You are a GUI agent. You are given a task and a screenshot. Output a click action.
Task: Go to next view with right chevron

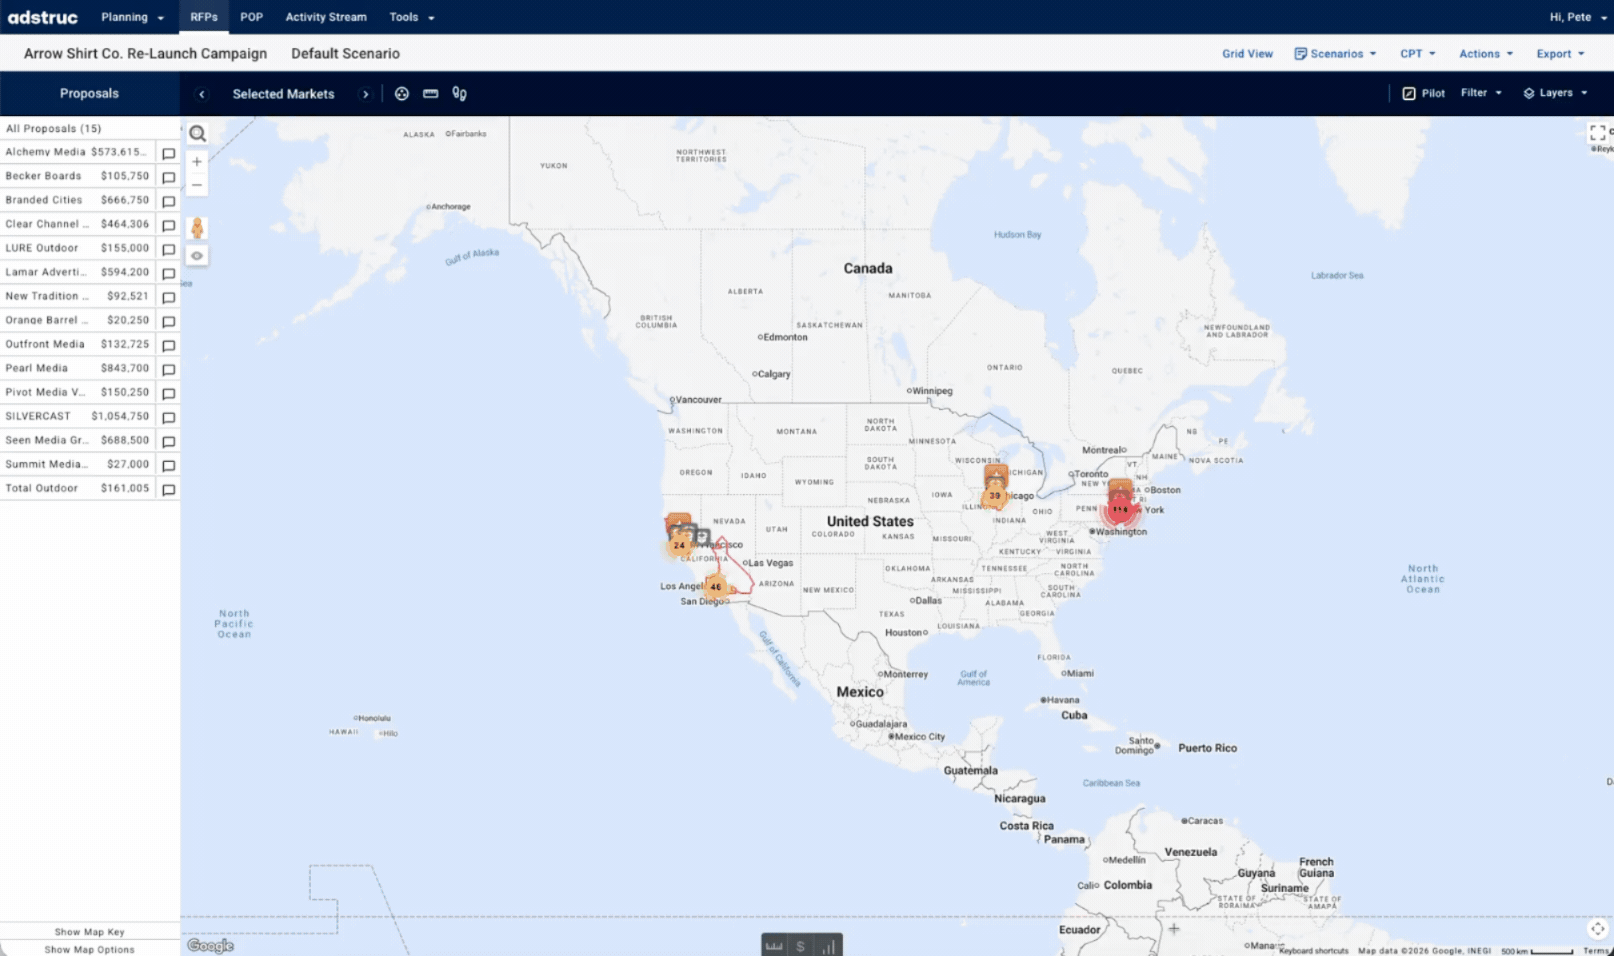click(x=366, y=94)
